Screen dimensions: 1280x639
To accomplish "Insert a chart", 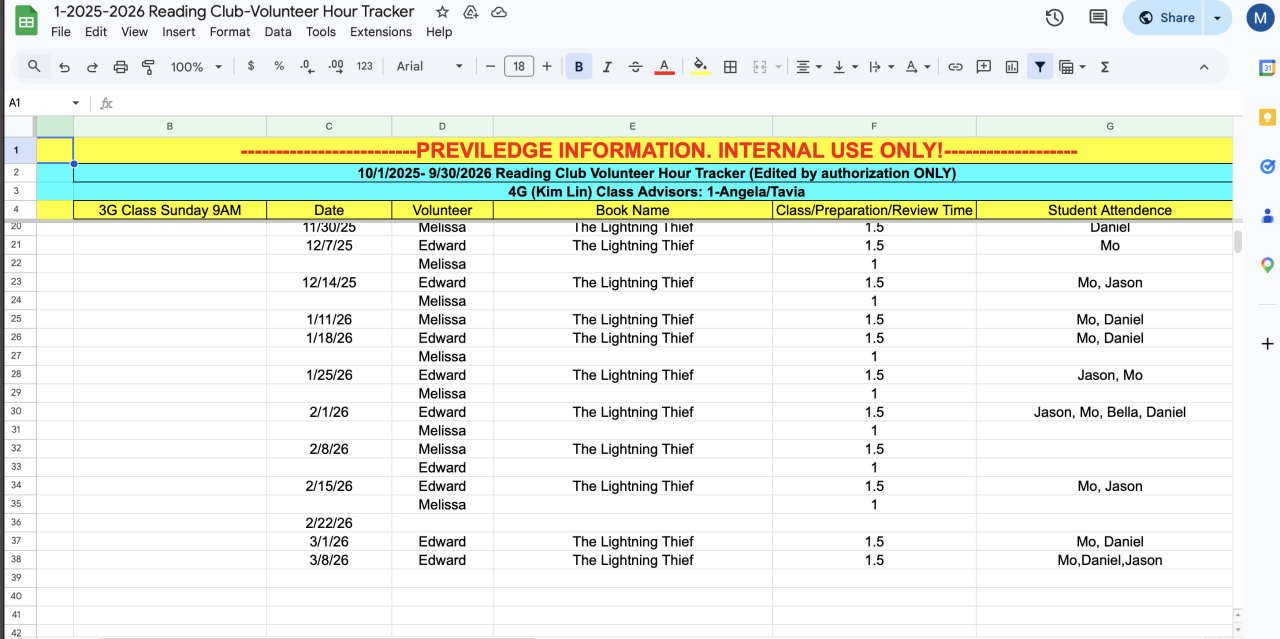I will pyautogui.click(x=1012, y=67).
